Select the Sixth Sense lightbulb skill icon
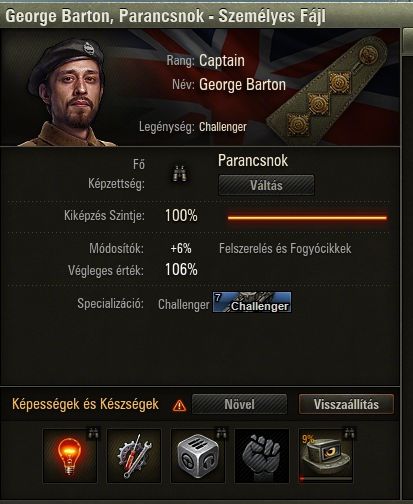This screenshot has width=413, height=504. (x=70, y=456)
